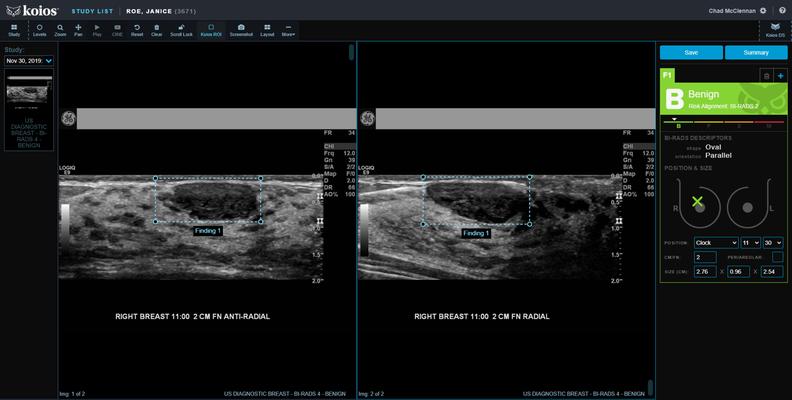This screenshot has width=792, height=400.
Task: Delete finding F1 with trash icon
Action: click(766, 75)
